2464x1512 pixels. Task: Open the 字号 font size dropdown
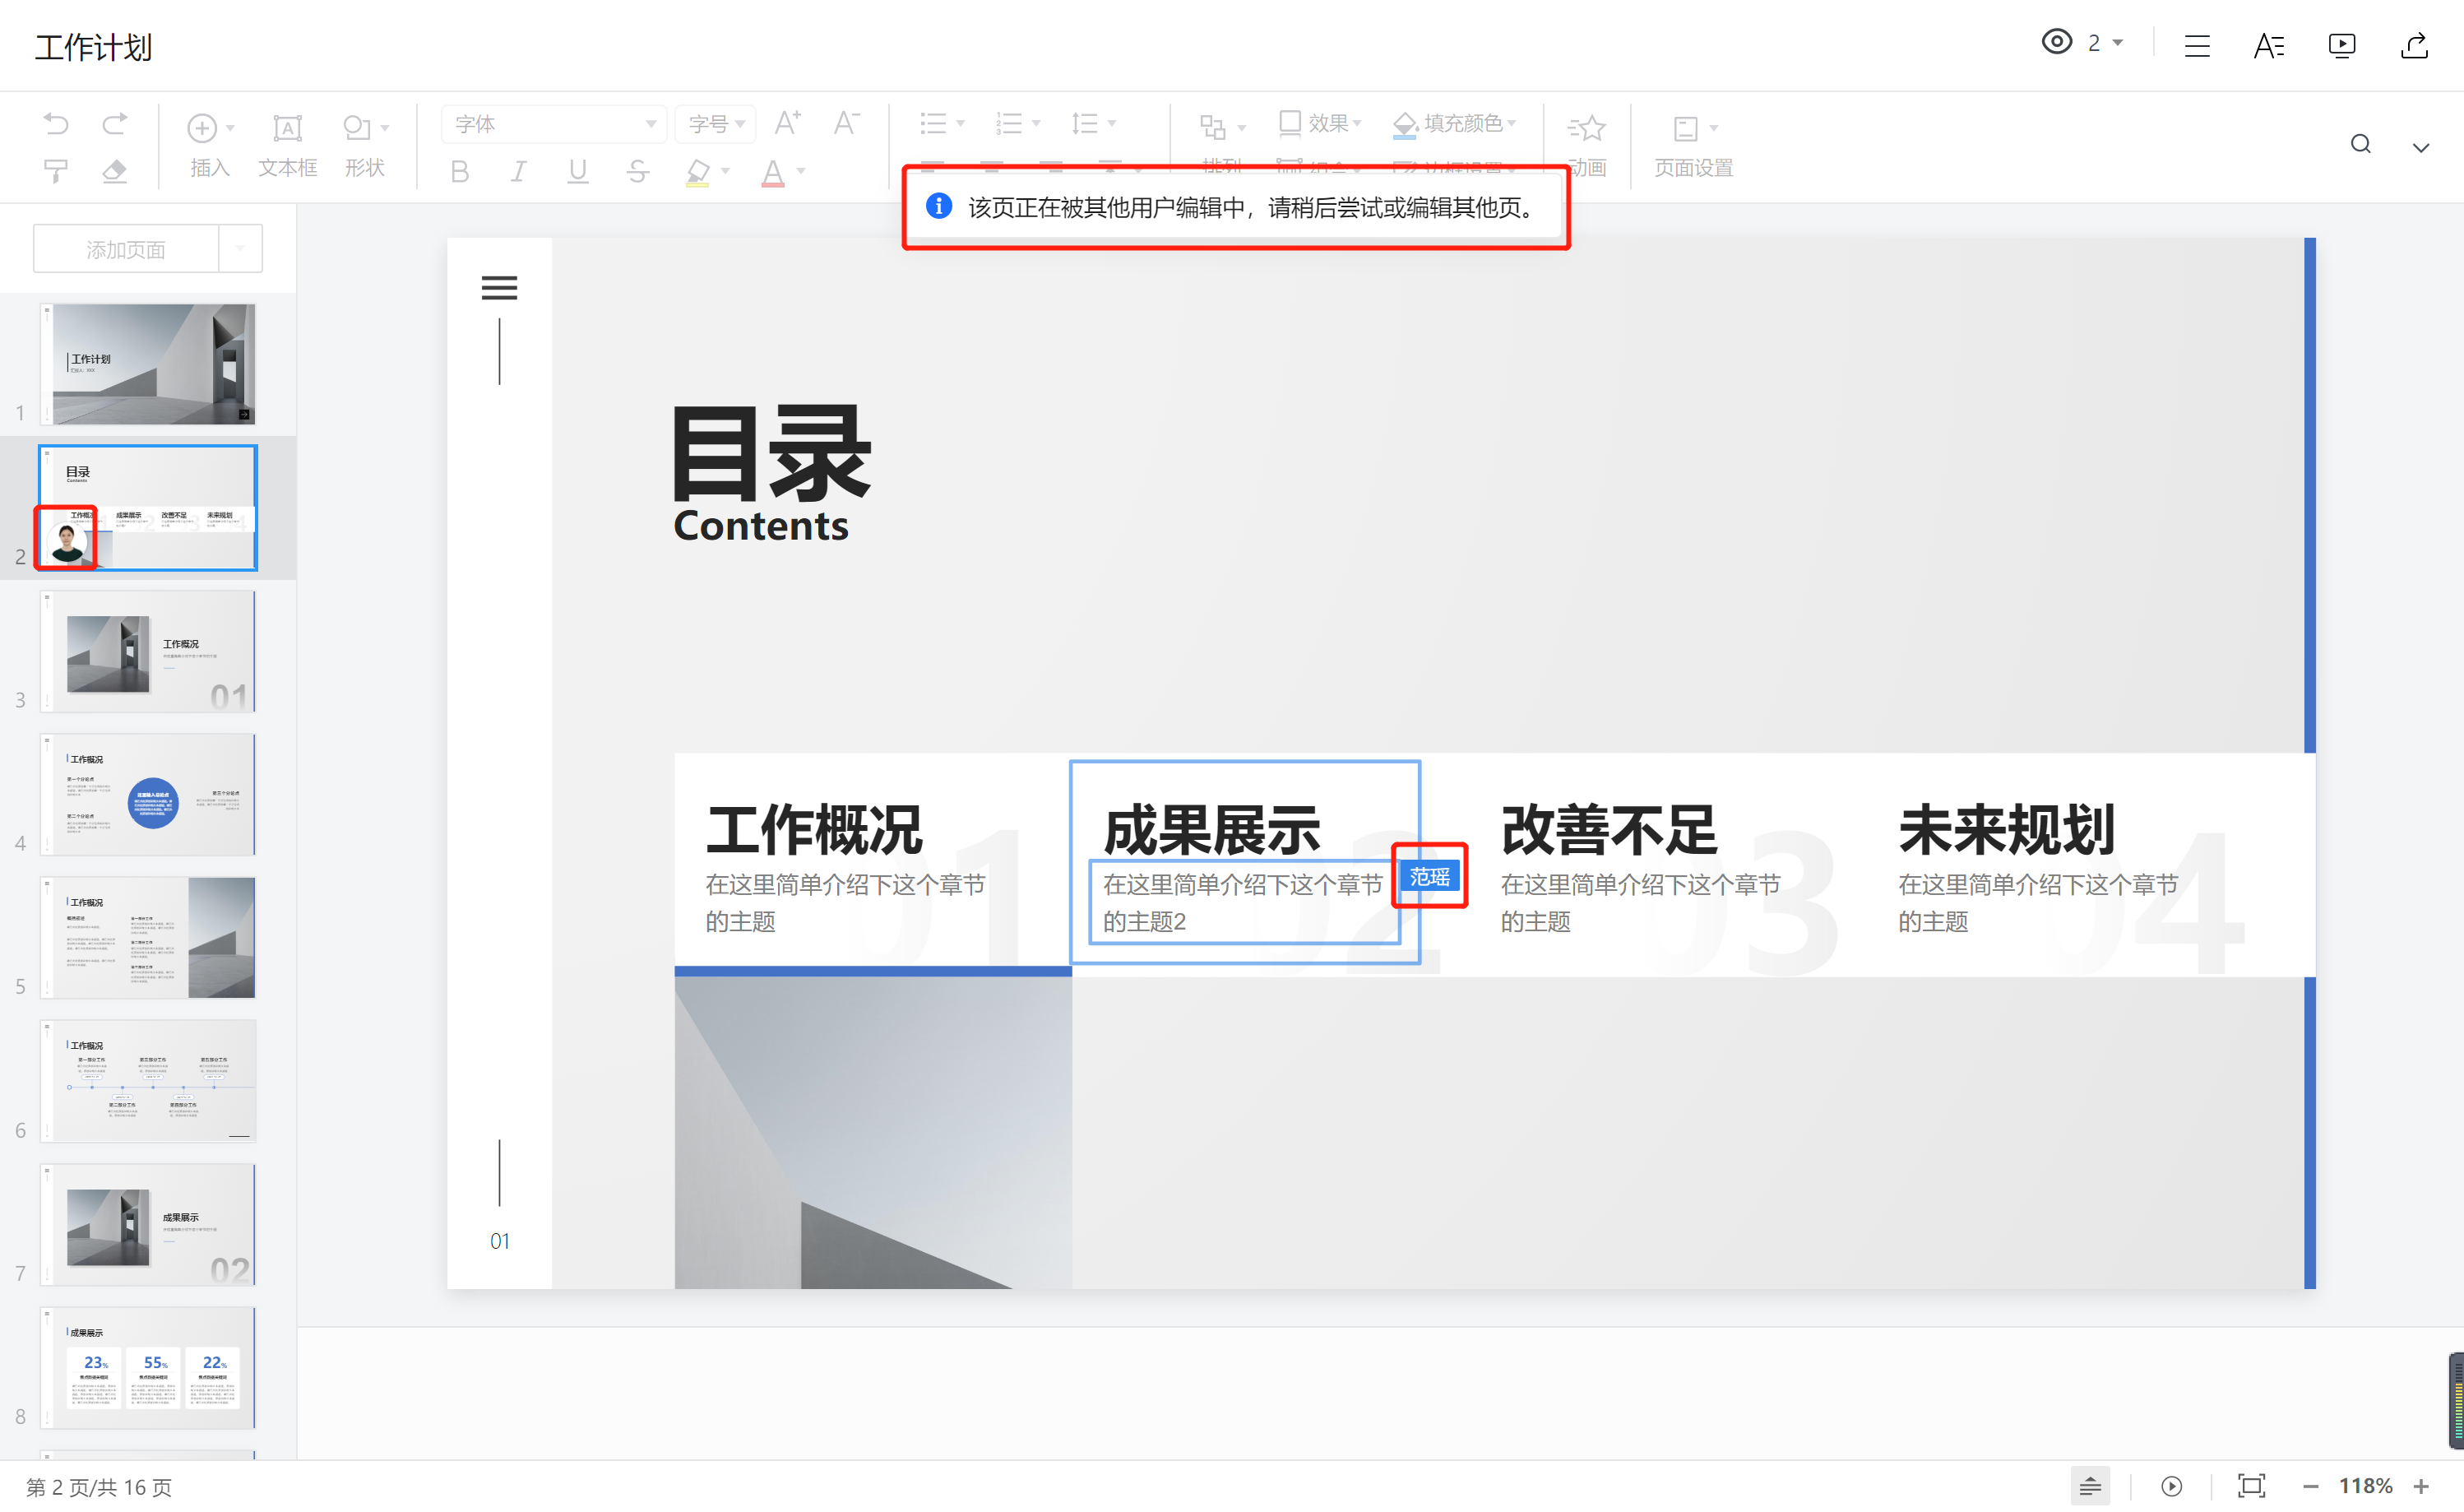point(716,124)
